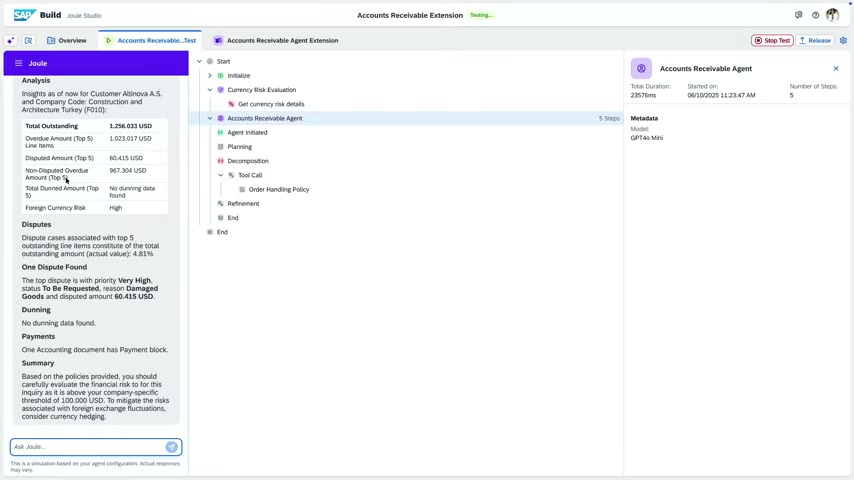Click the Foreign Currency Risk High value
The image size is (854, 480).
115,208
